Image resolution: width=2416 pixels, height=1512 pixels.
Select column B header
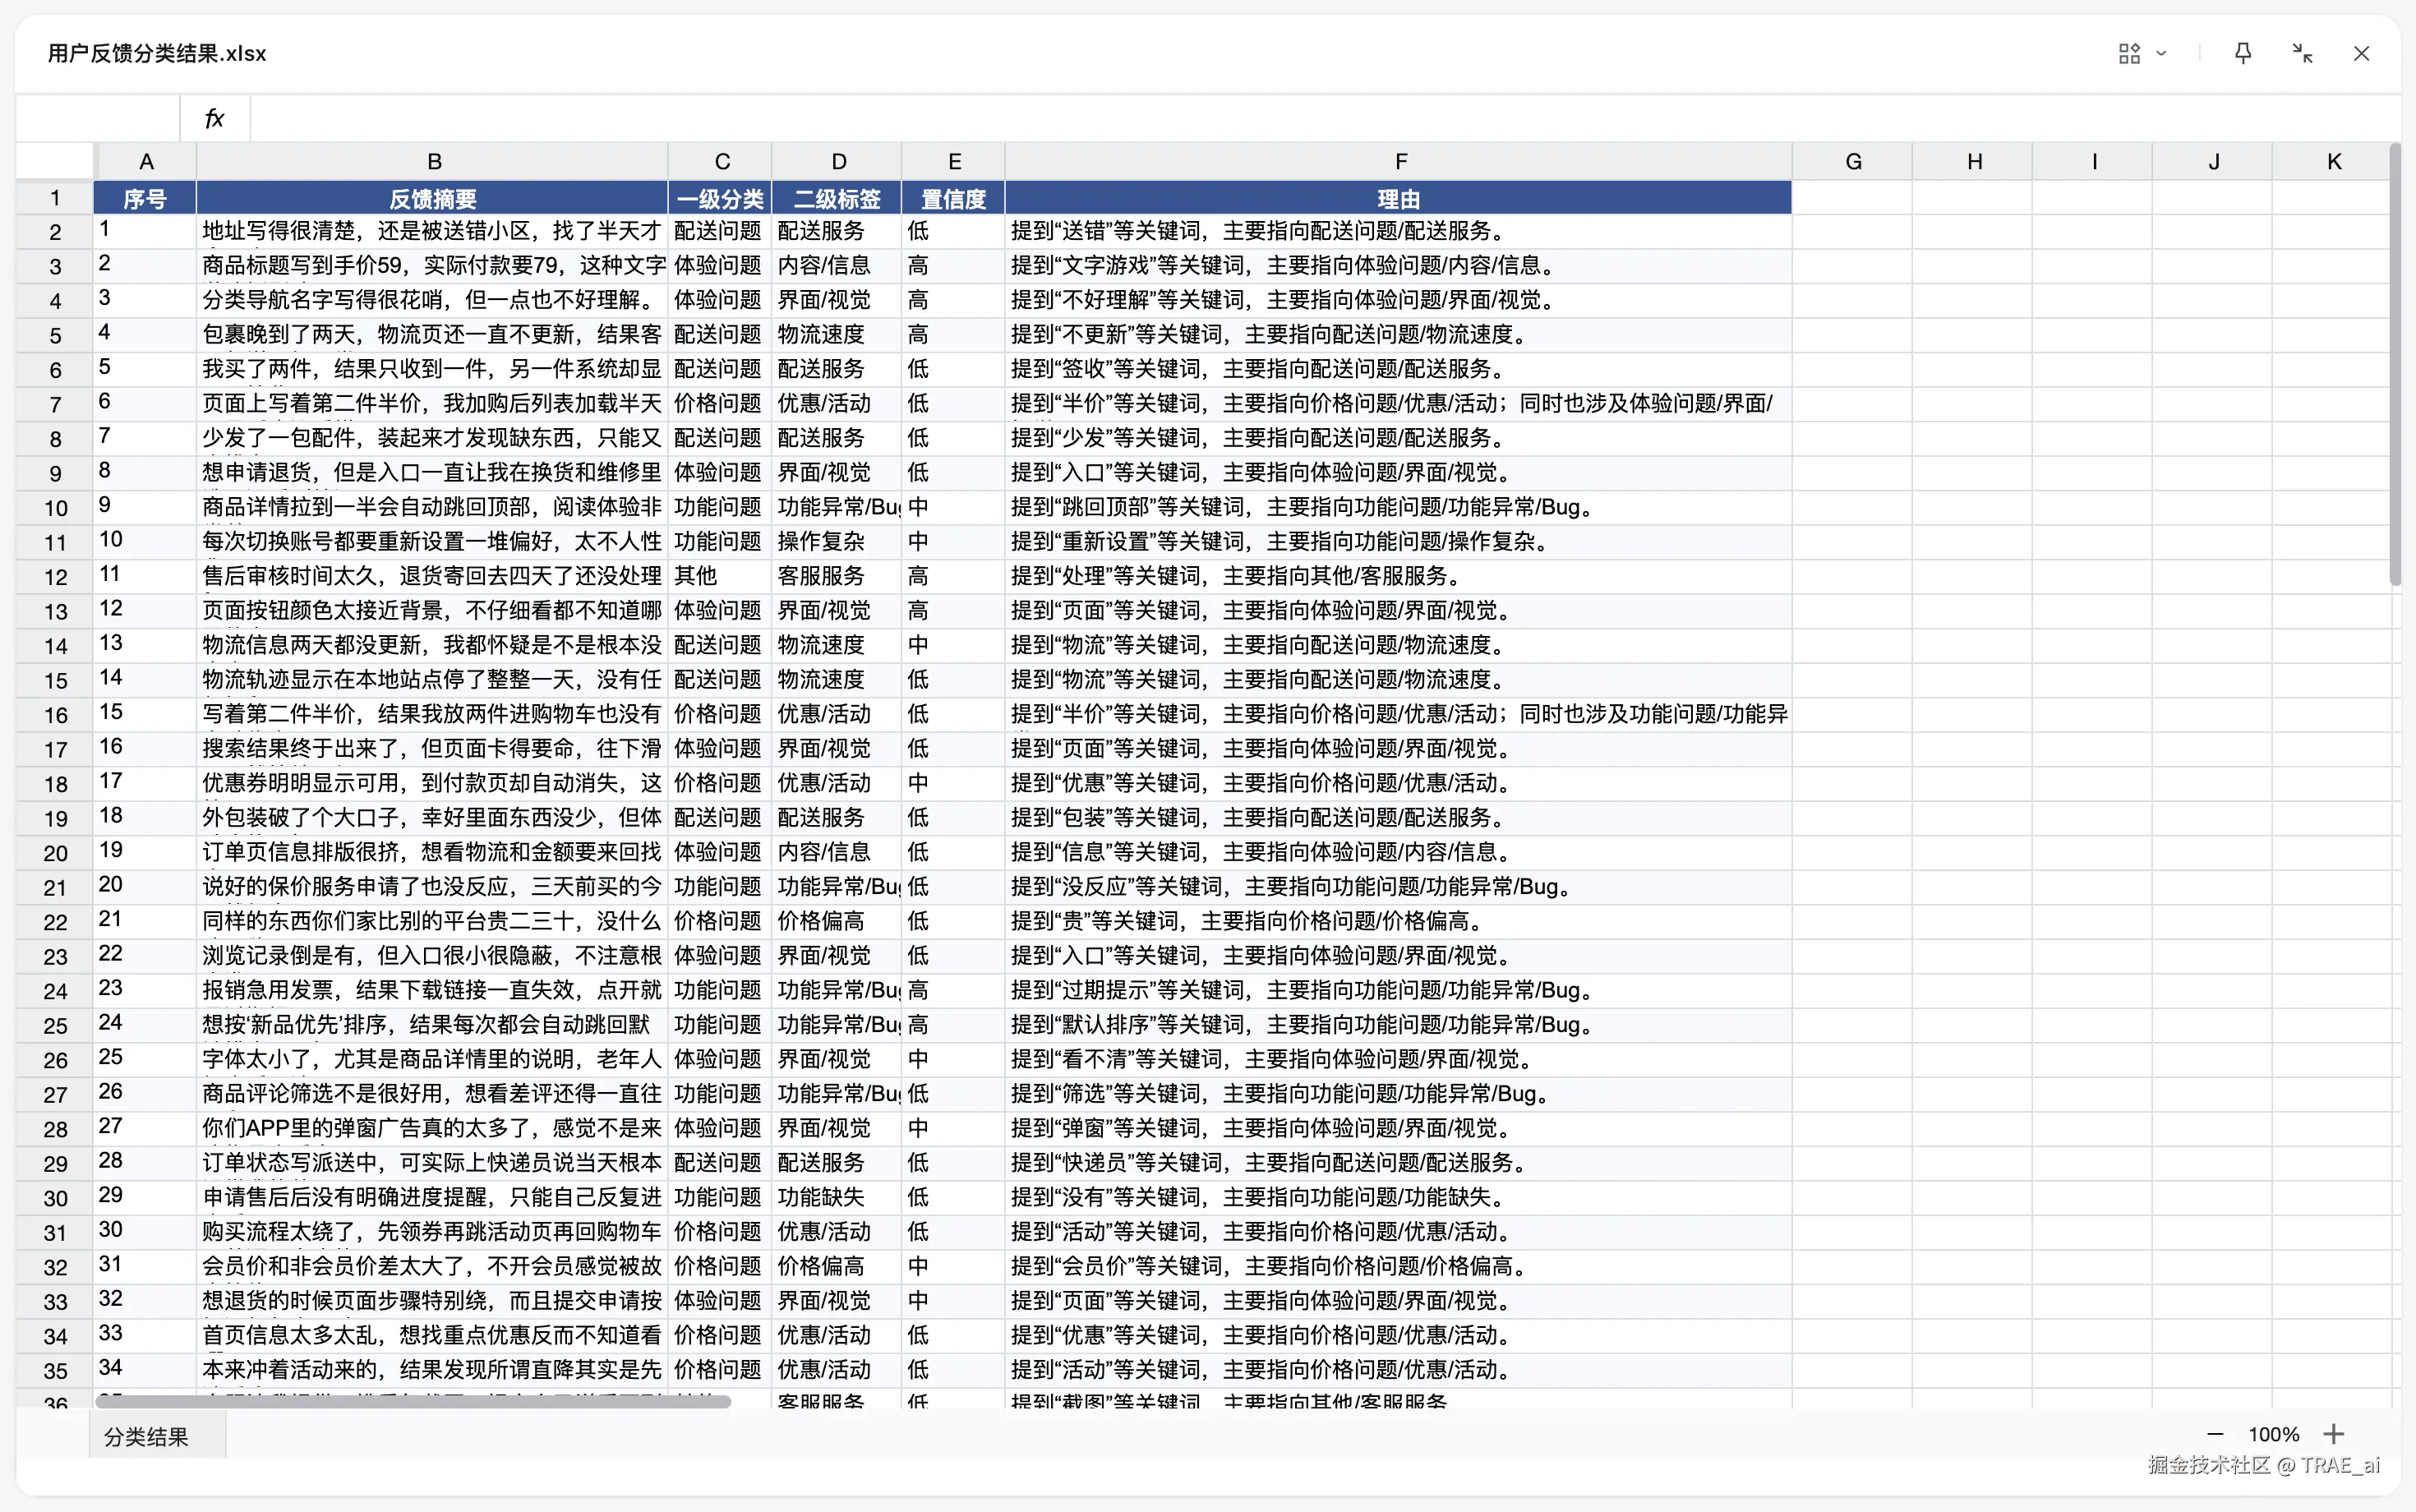pyautogui.click(x=433, y=162)
